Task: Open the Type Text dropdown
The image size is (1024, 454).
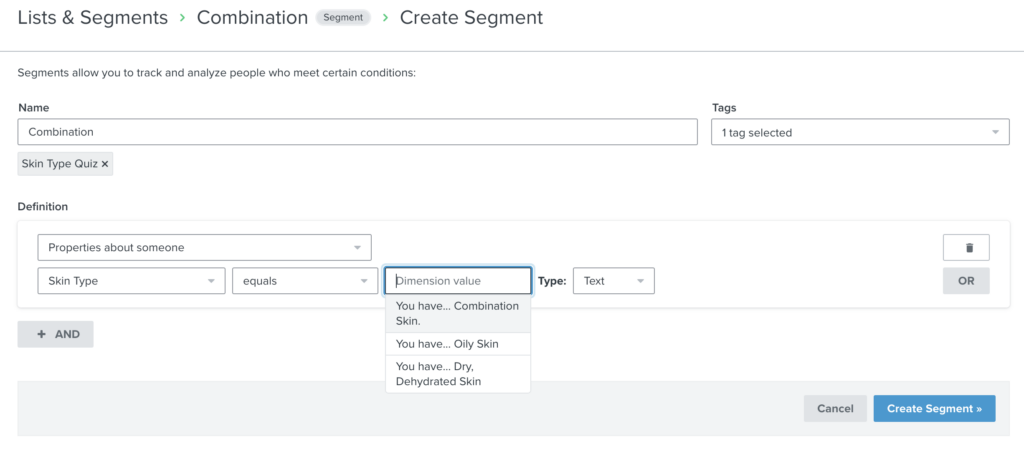Action: (x=614, y=281)
